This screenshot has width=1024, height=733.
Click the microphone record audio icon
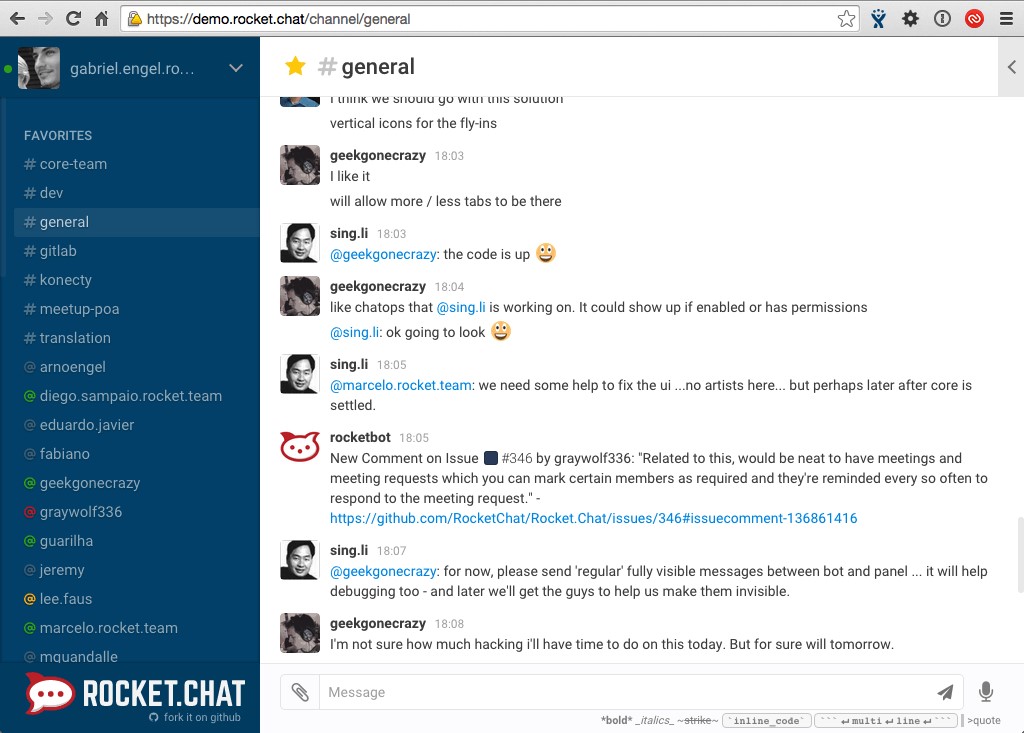[x=985, y=691]
